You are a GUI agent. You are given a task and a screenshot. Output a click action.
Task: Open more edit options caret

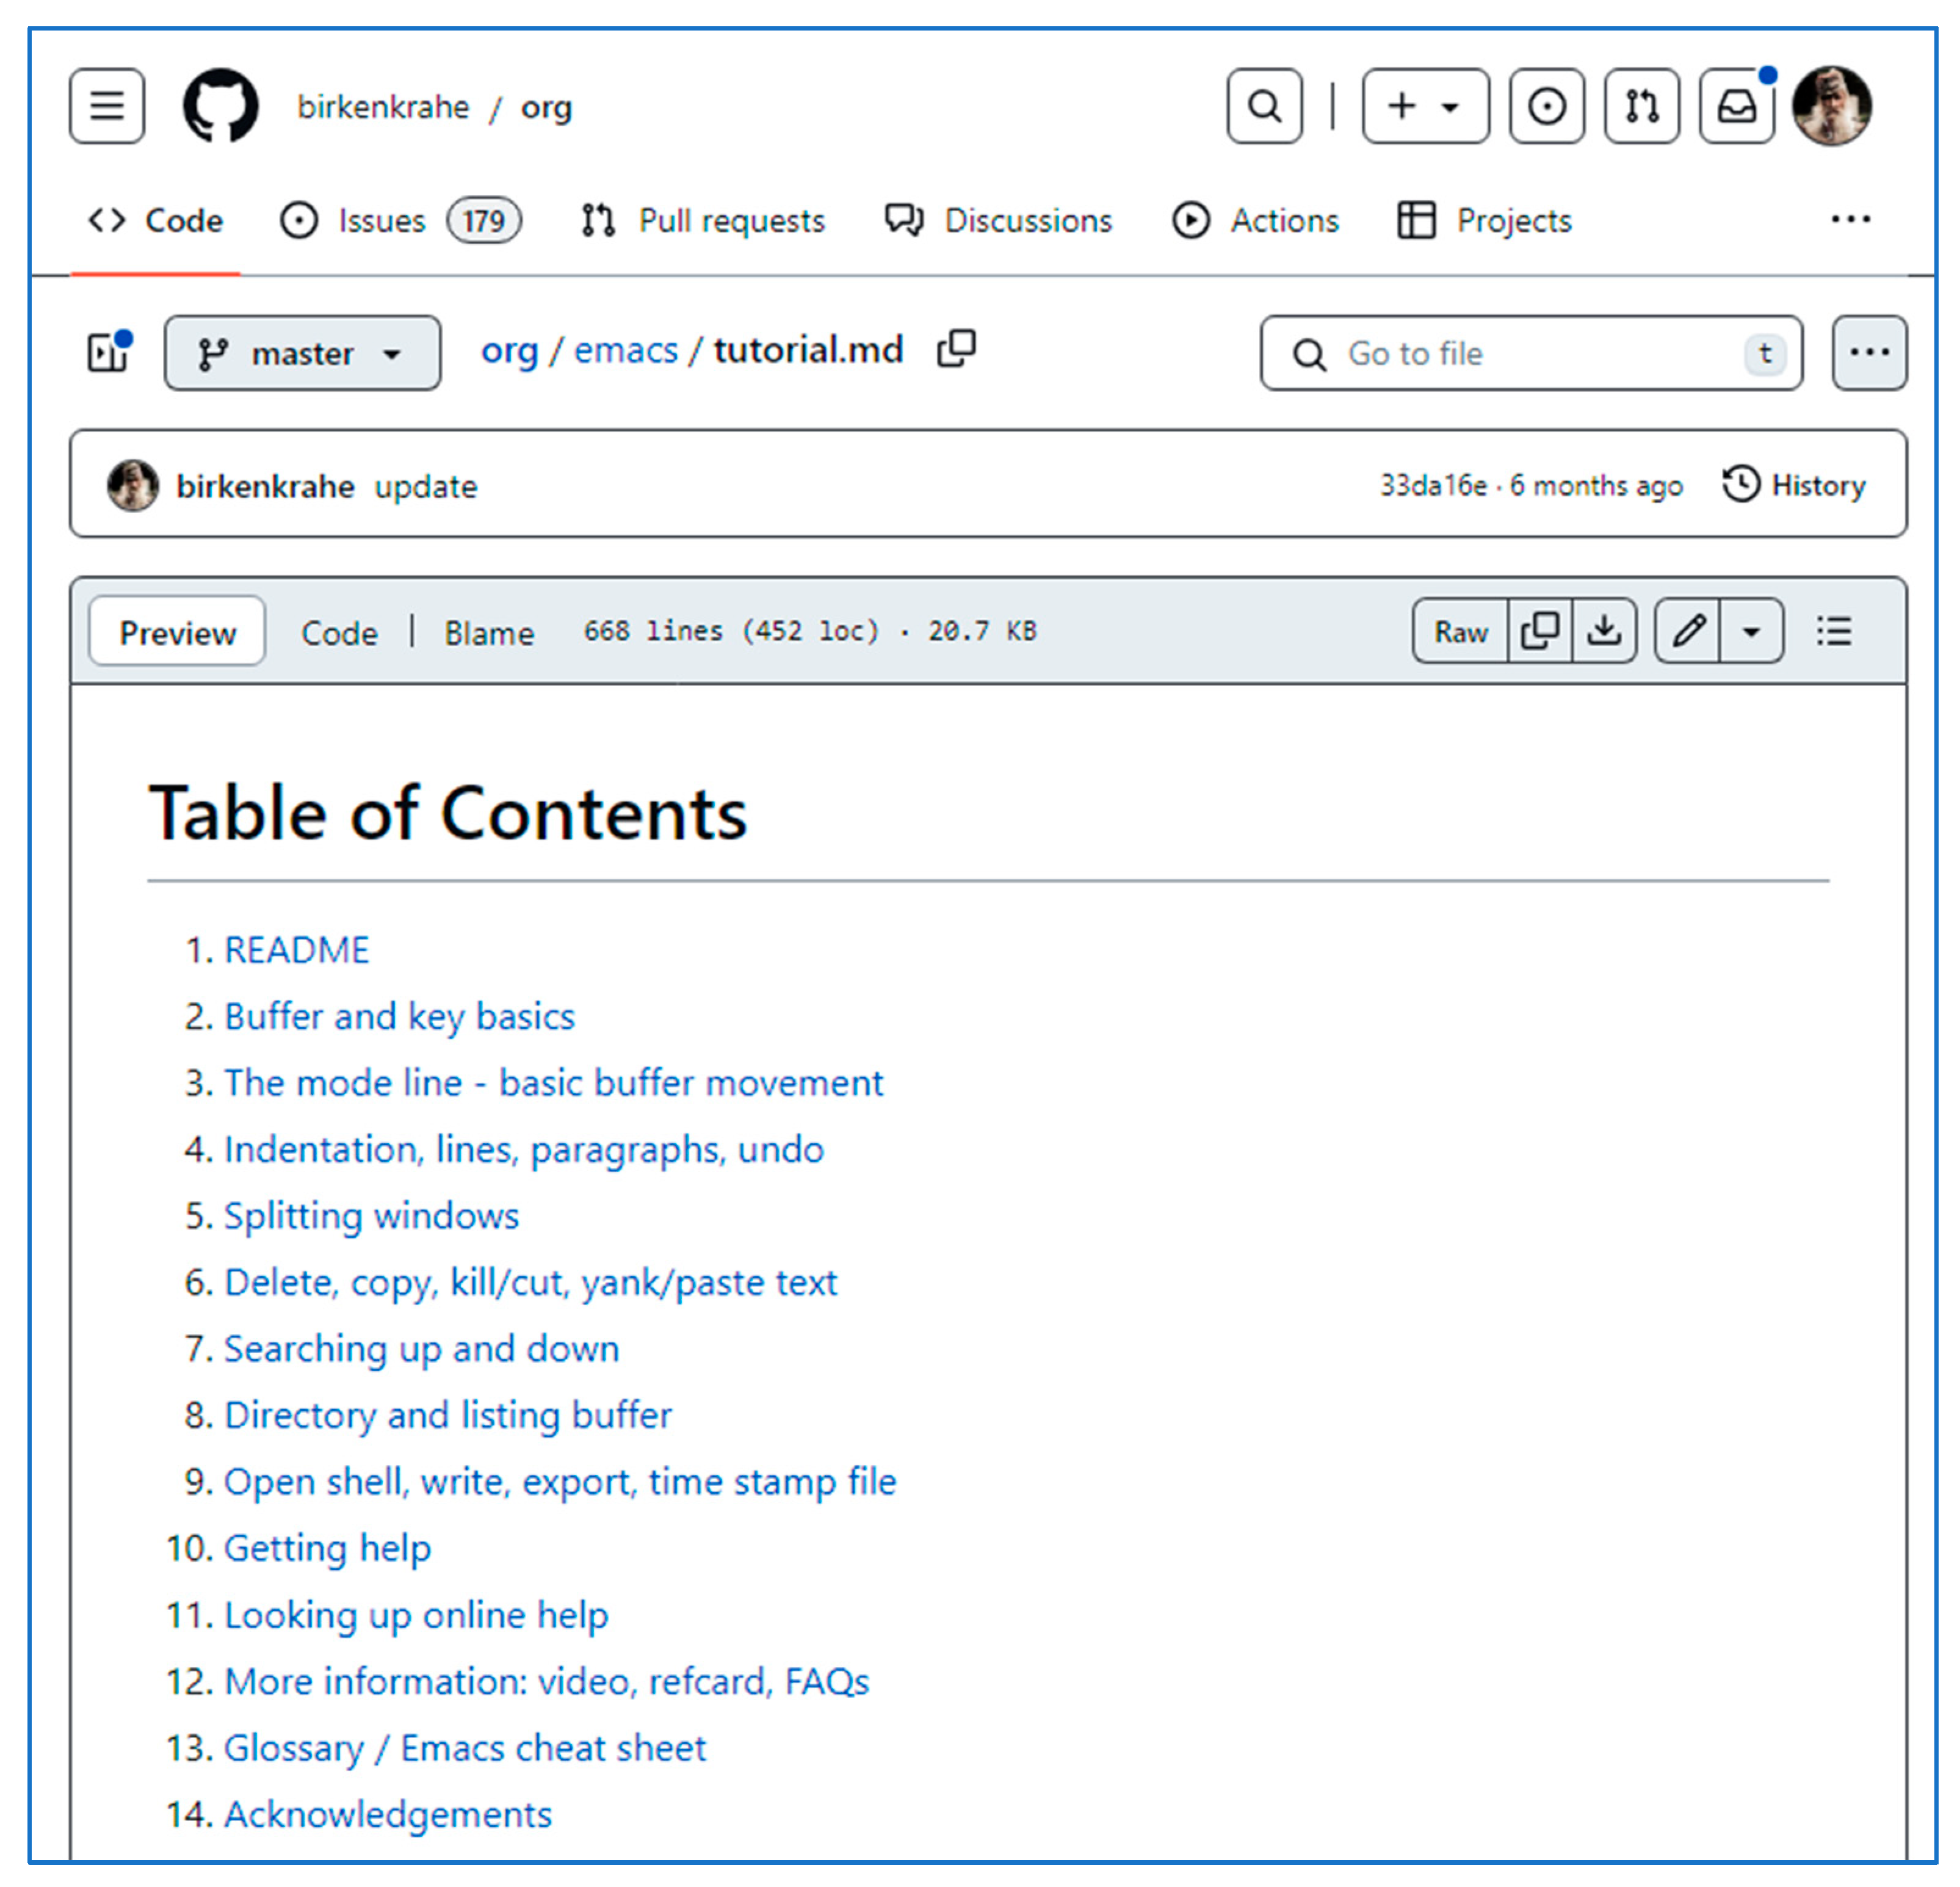[x=1751, y=631]
